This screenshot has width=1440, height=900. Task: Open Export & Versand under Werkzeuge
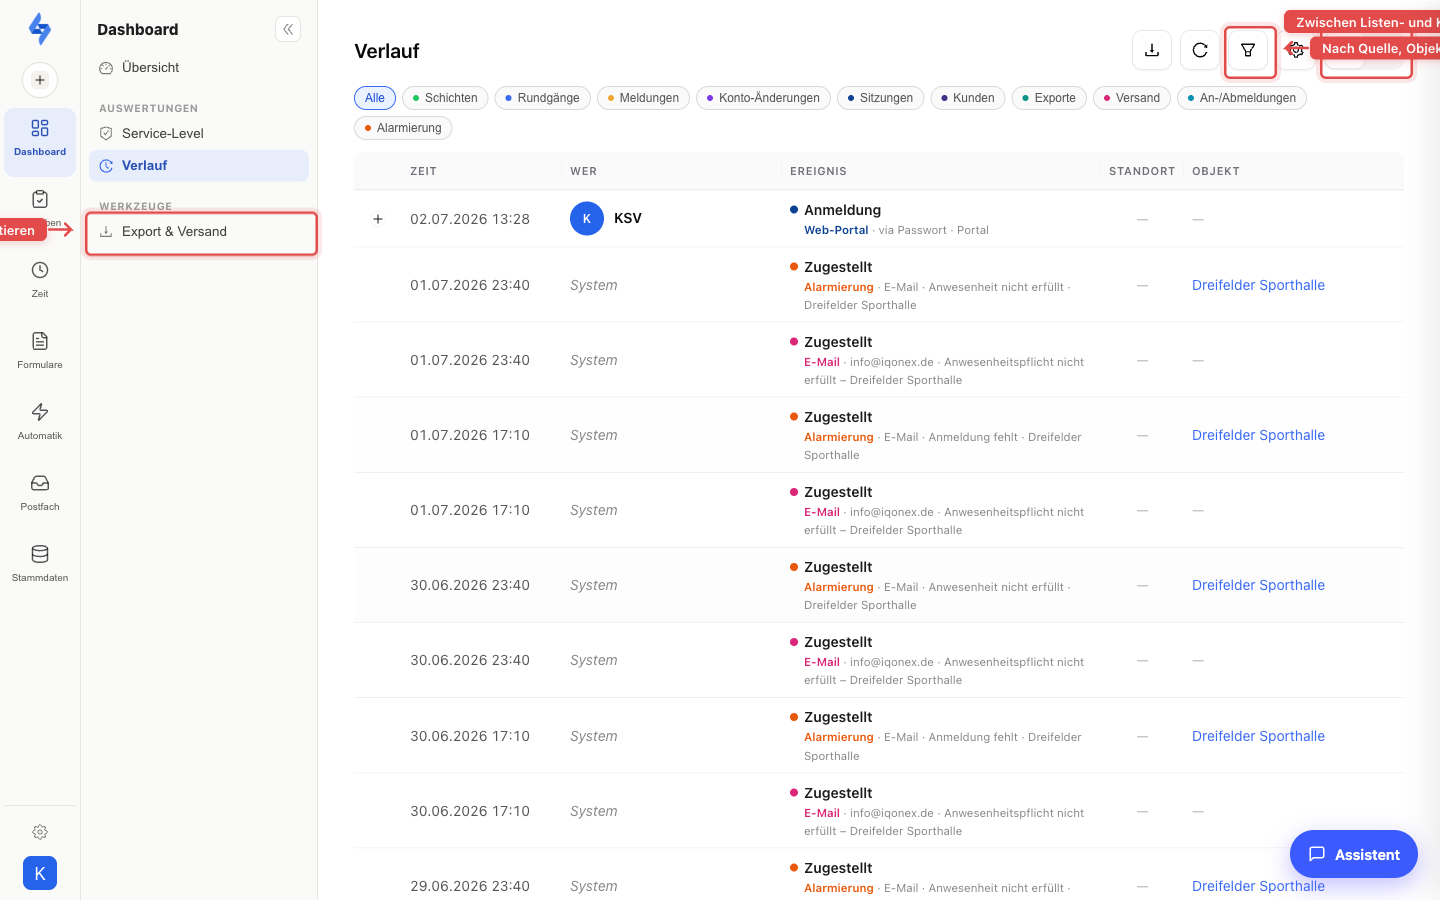[x=199, y=232]
